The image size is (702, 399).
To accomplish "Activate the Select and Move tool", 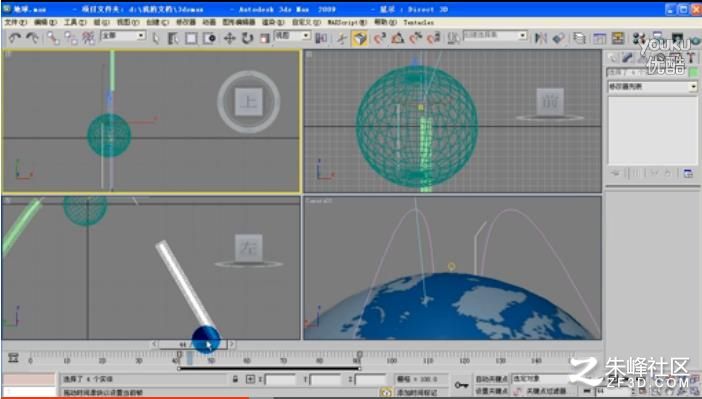I will (229, 39).
